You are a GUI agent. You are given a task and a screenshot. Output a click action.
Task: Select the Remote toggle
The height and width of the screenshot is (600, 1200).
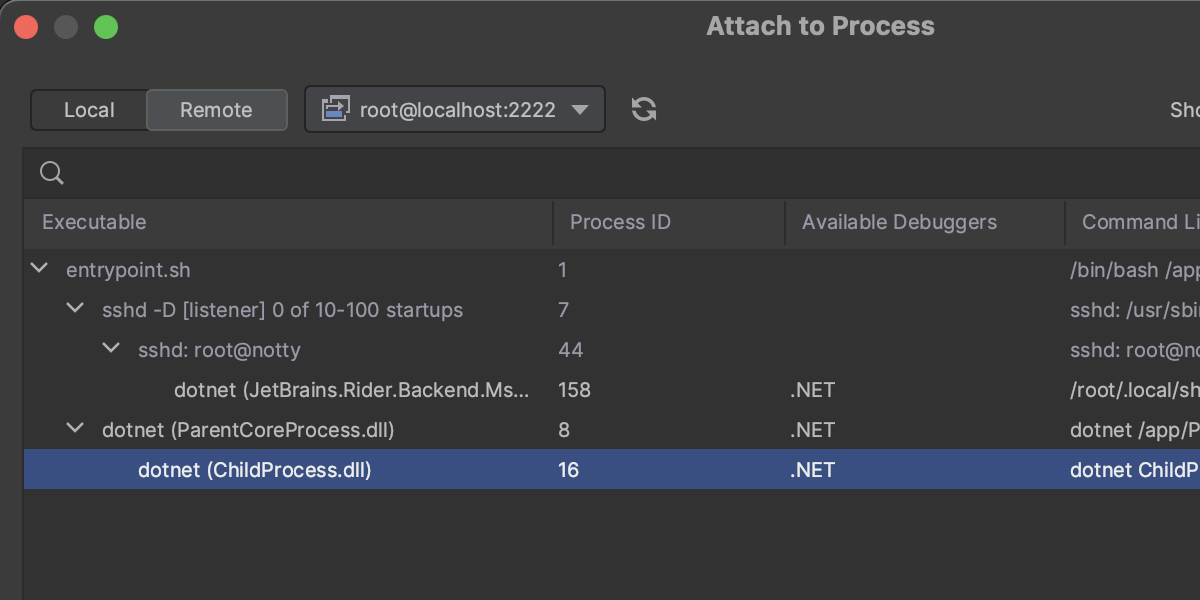pyautogui.click(x=216, y=110)
